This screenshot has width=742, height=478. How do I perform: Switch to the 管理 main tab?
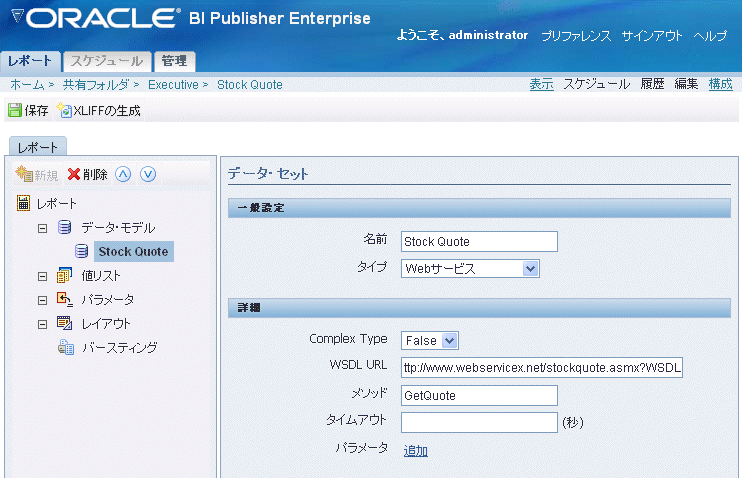click(175, 62)
